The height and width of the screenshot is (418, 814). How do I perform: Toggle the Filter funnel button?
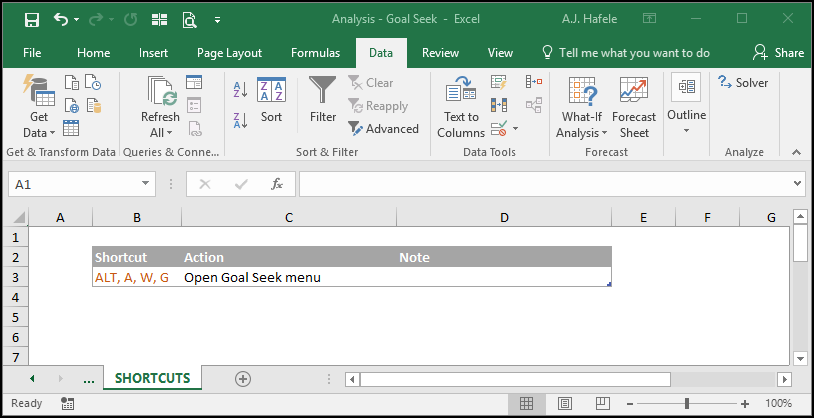323,100
